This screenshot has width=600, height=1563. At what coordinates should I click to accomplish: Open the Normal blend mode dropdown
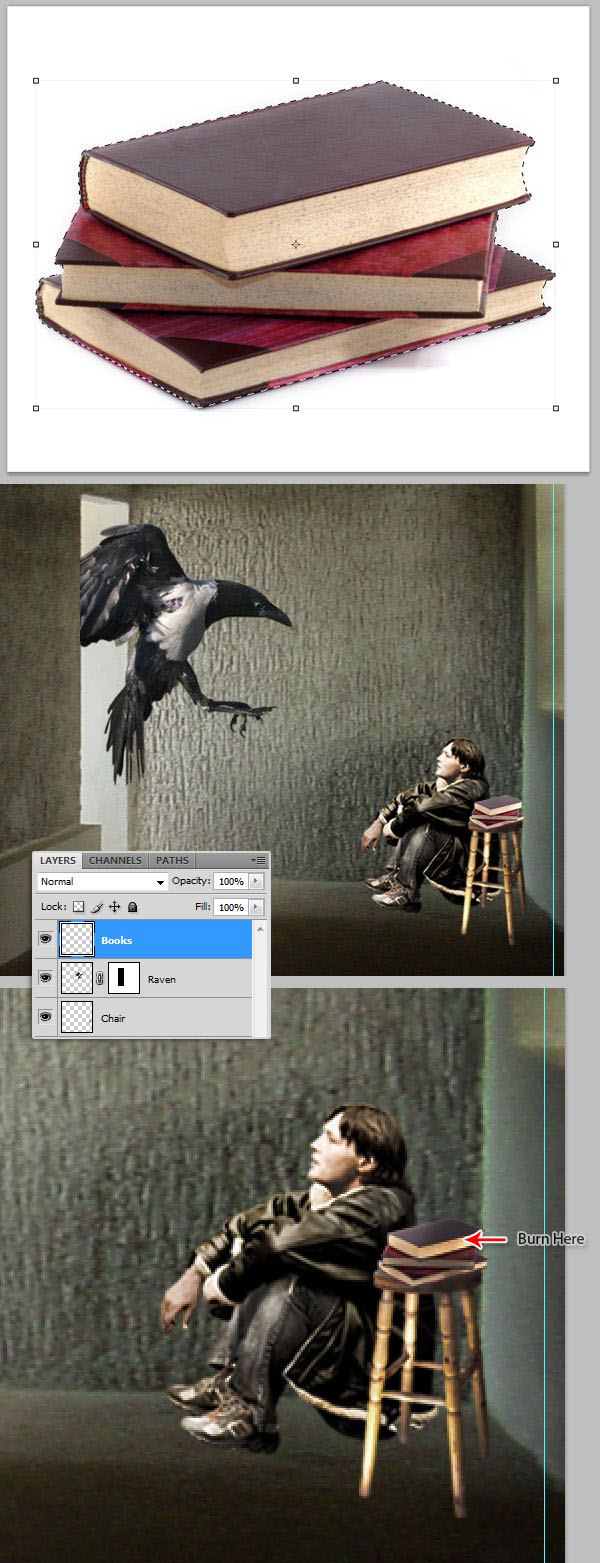[x=102, y=882]
